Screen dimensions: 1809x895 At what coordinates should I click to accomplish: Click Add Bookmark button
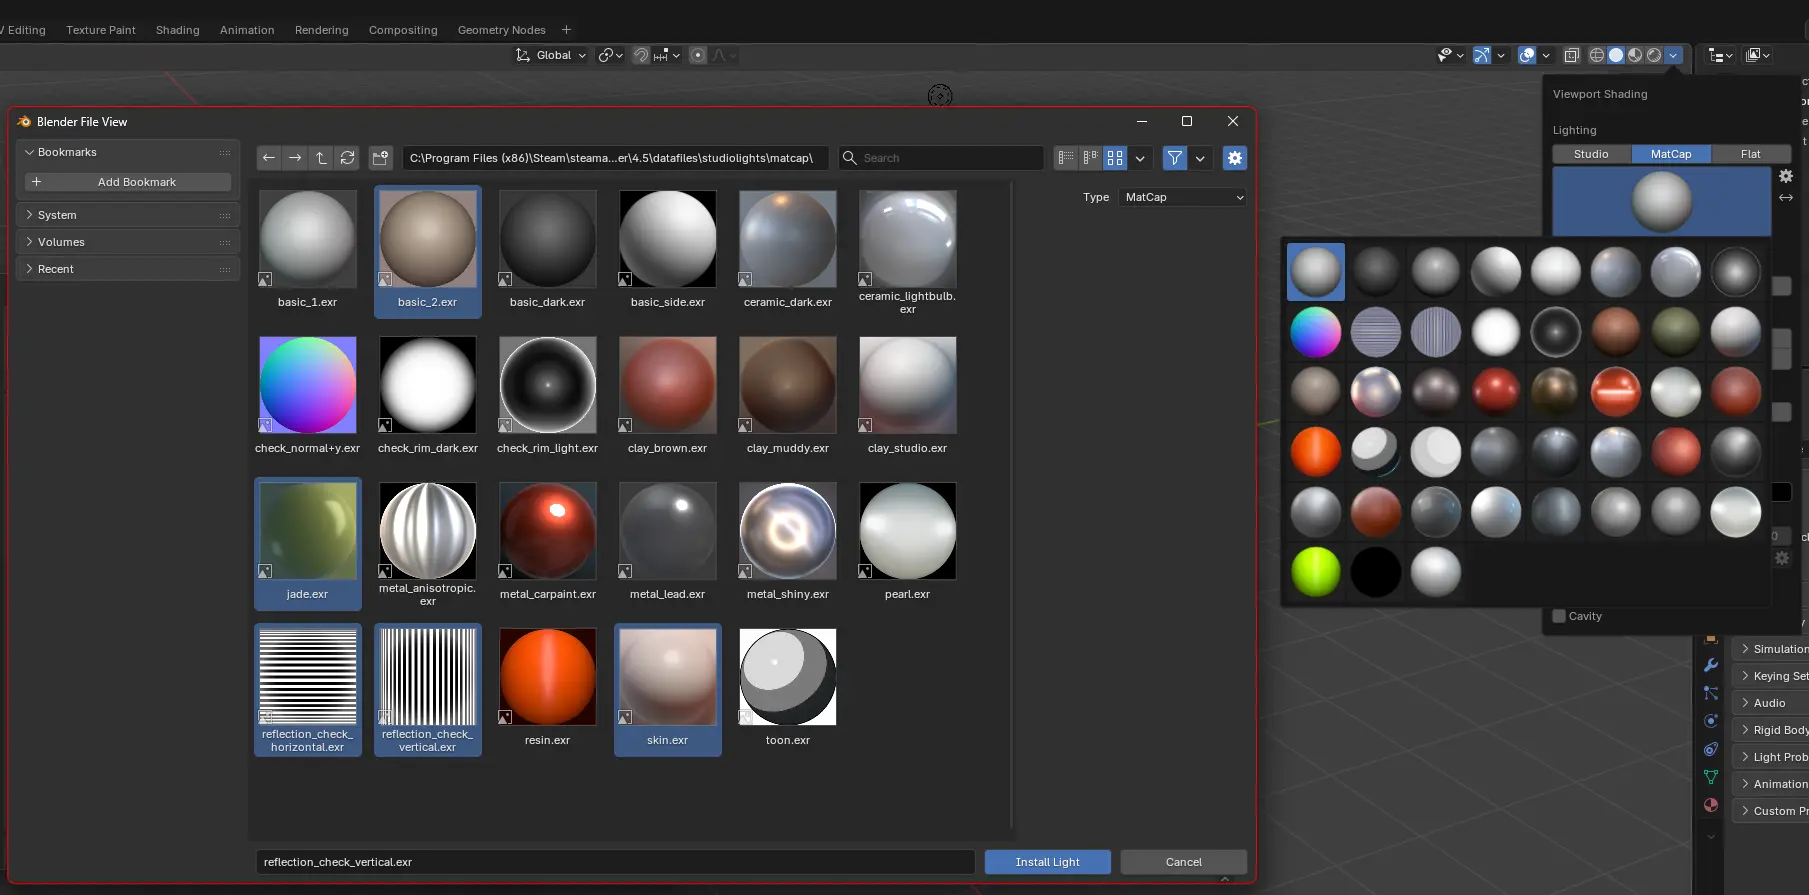[x=128, y=182]
